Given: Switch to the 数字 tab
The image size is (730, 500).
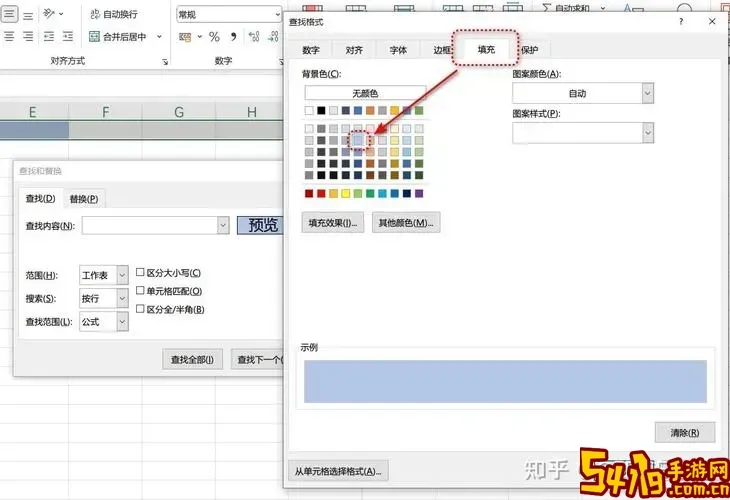Looking at the screenshot, I should [x=311, y=50].
